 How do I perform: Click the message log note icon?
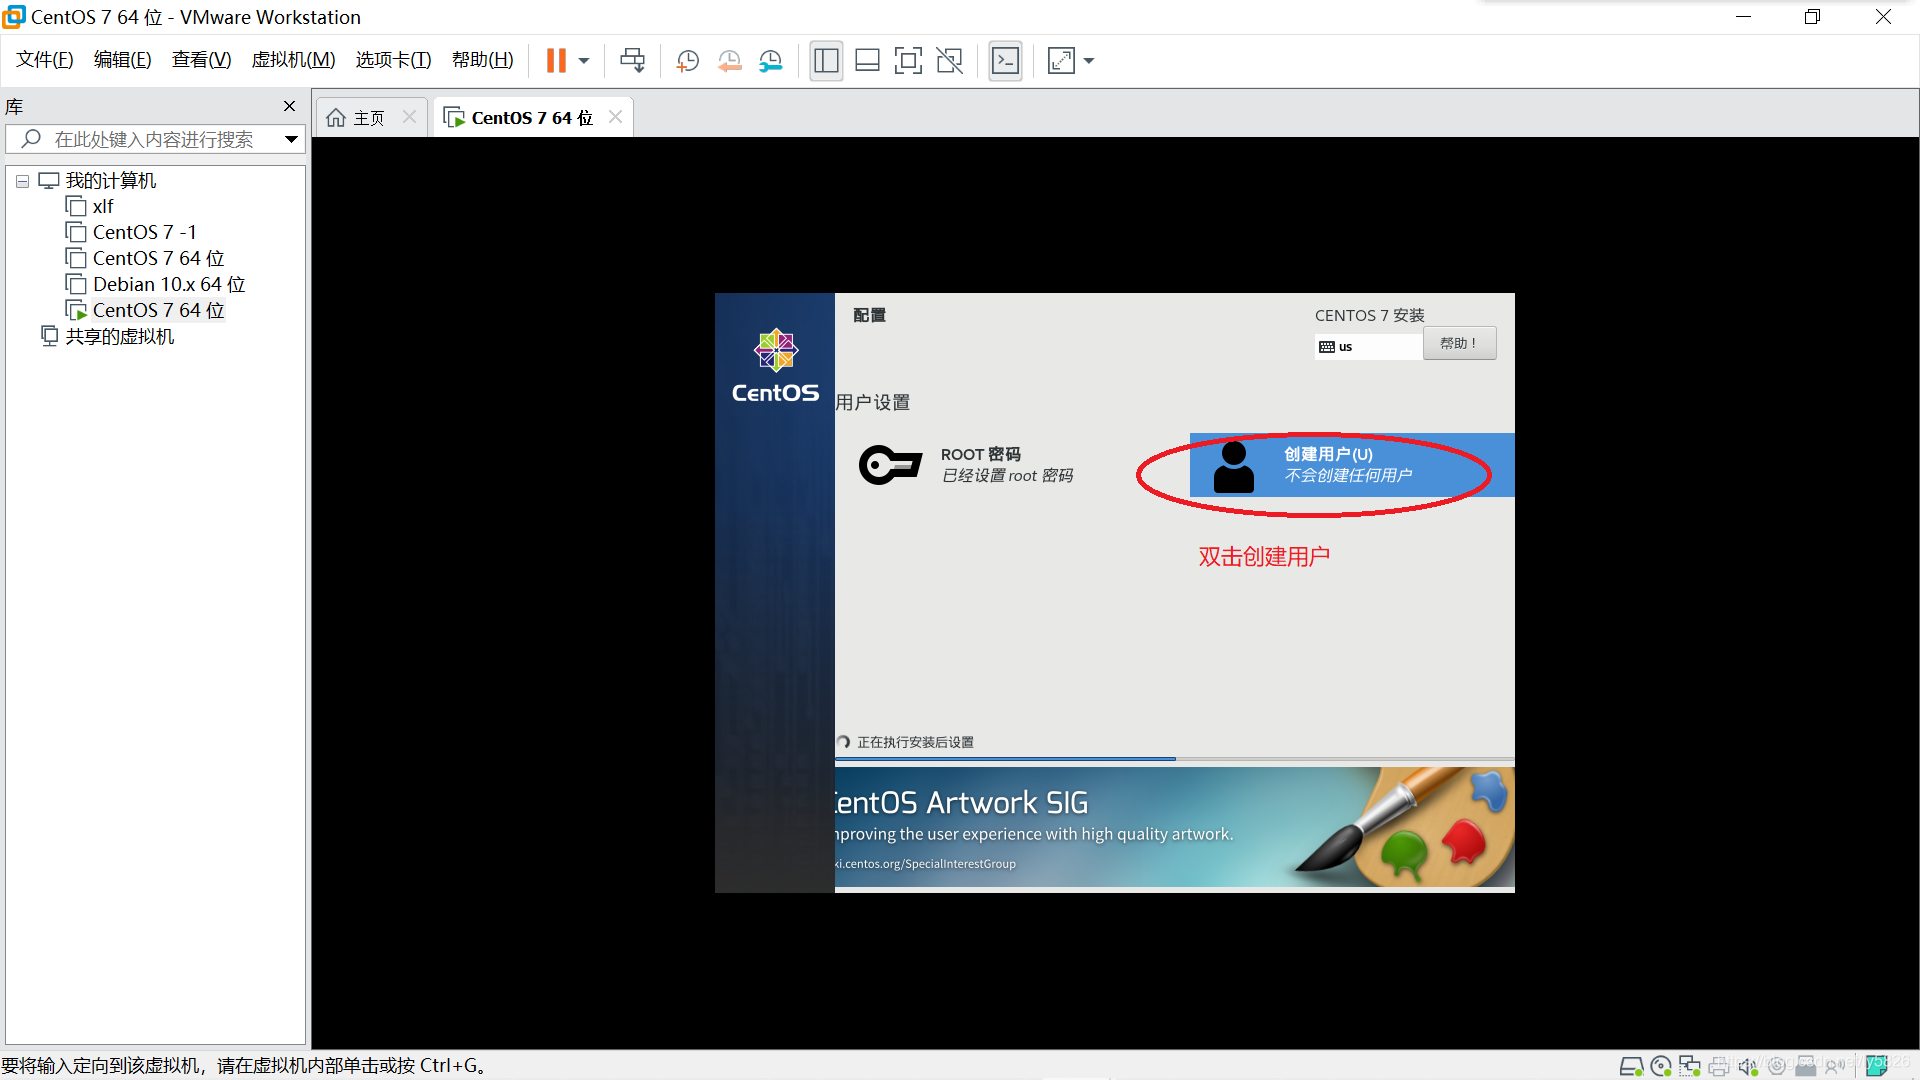pyautogui.click(x=1876, y=1067)
